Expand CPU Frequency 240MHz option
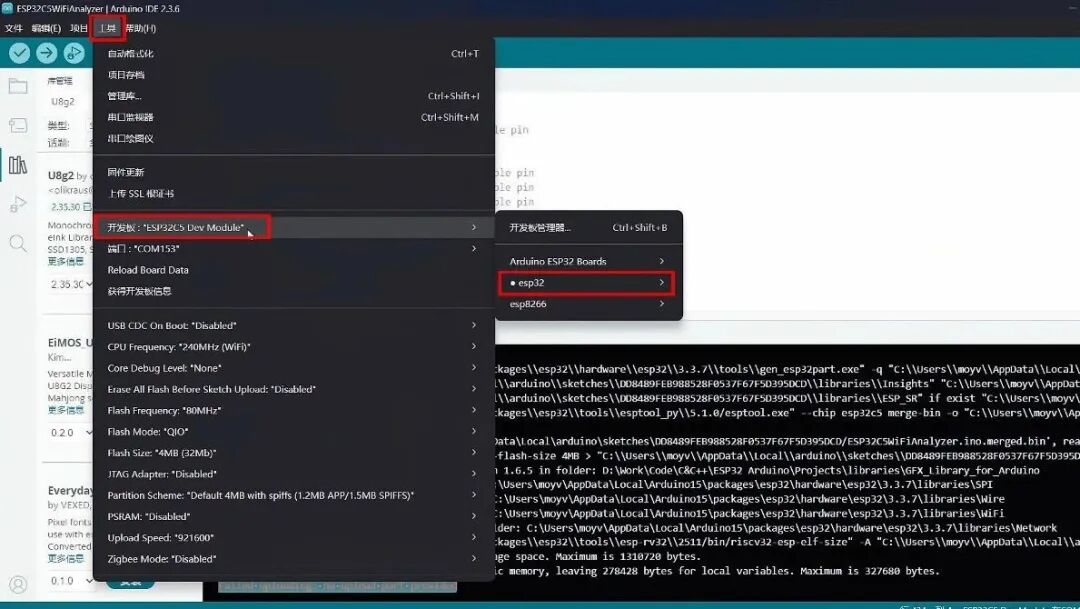 [293, 347]
